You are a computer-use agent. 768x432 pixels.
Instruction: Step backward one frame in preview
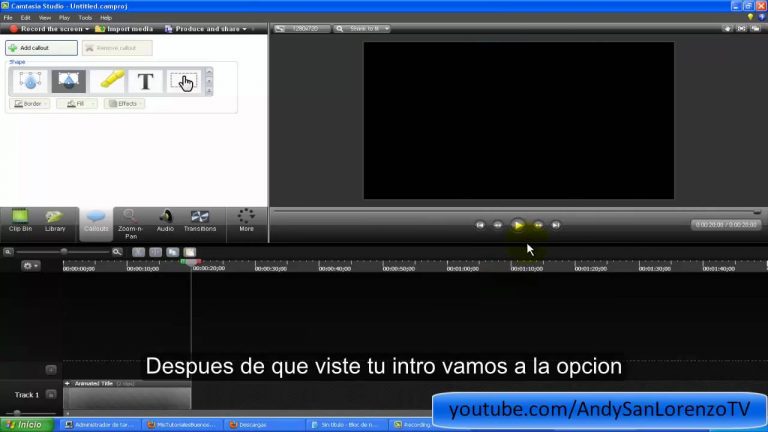click(498, 225)
